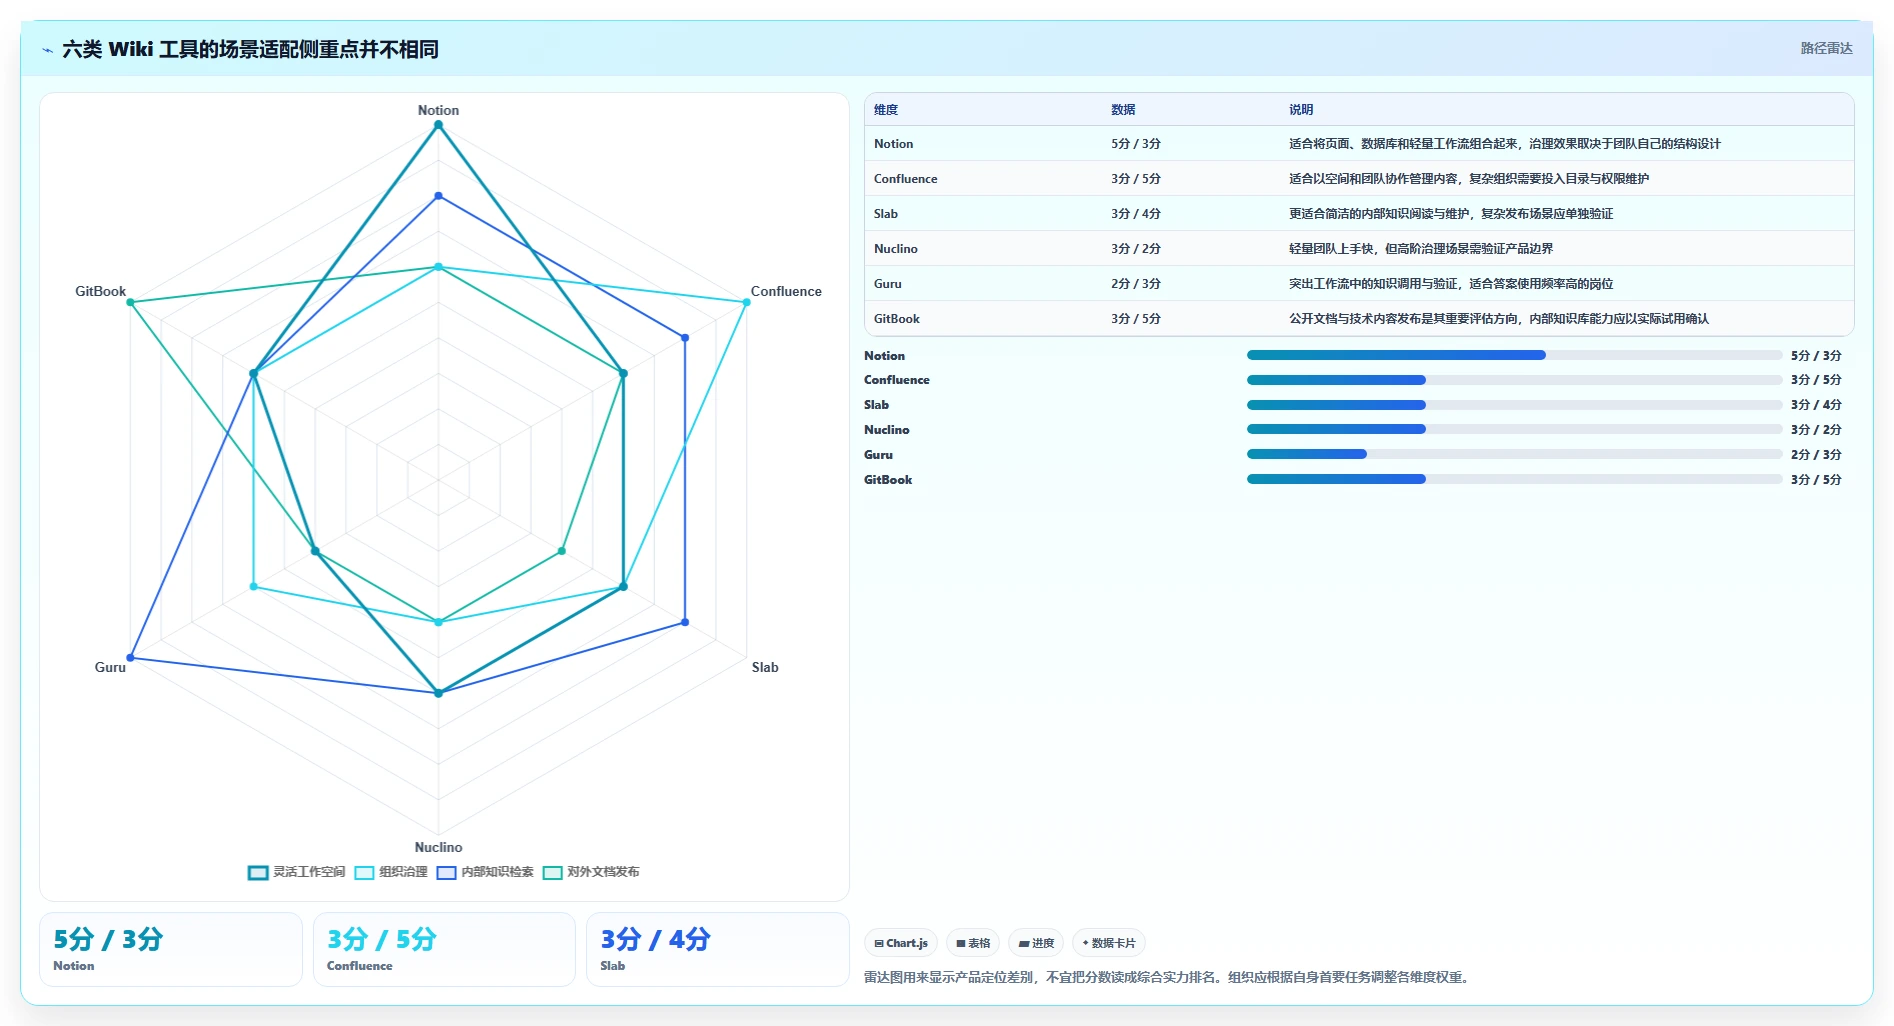Viewport: 1894px width, 1026px height.
Task: Click the 对外文档发布 legend label
Action: [603, 872]
